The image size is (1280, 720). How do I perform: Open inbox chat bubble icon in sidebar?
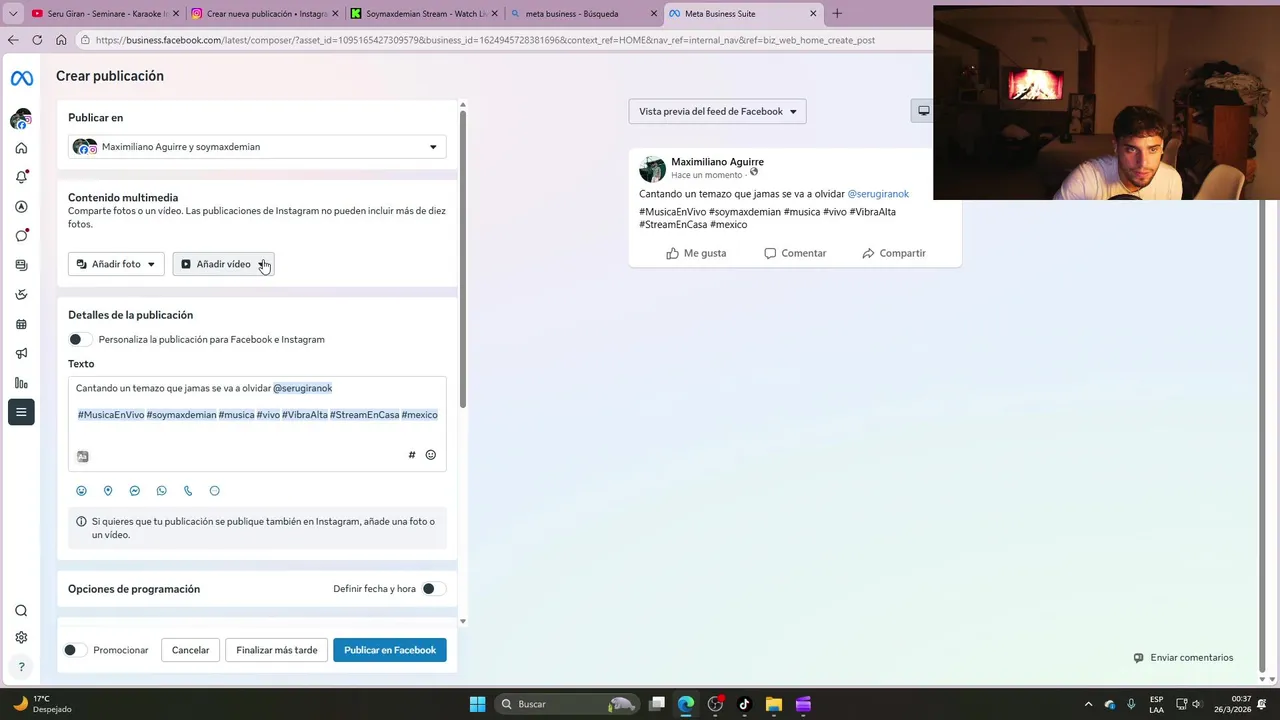coord(21,236)
